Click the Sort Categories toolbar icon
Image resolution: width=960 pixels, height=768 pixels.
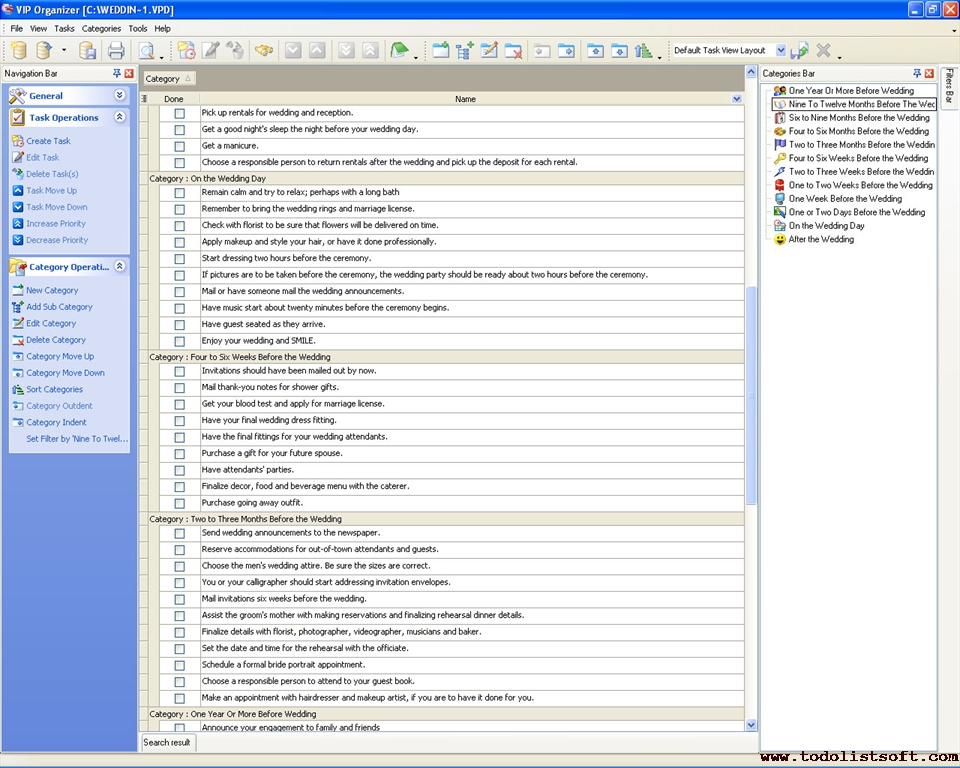tap(643, 50)
